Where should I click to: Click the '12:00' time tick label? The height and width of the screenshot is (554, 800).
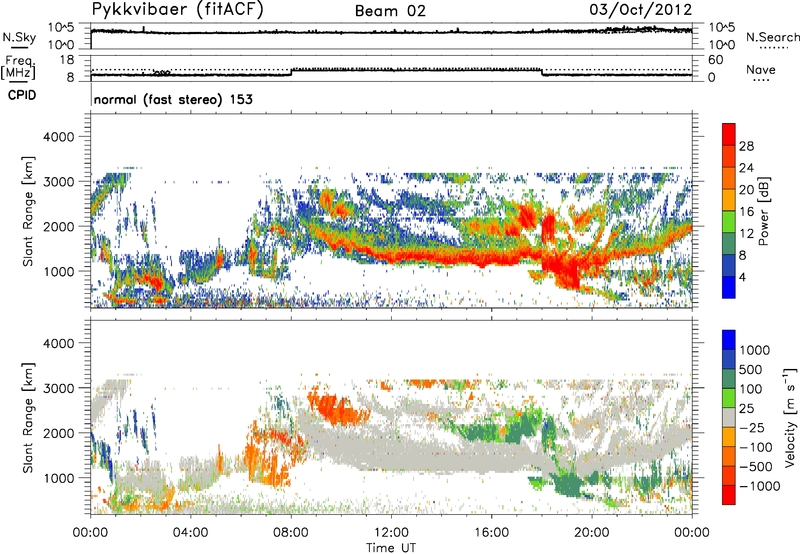pyautogui.click(x=391, y=533)
